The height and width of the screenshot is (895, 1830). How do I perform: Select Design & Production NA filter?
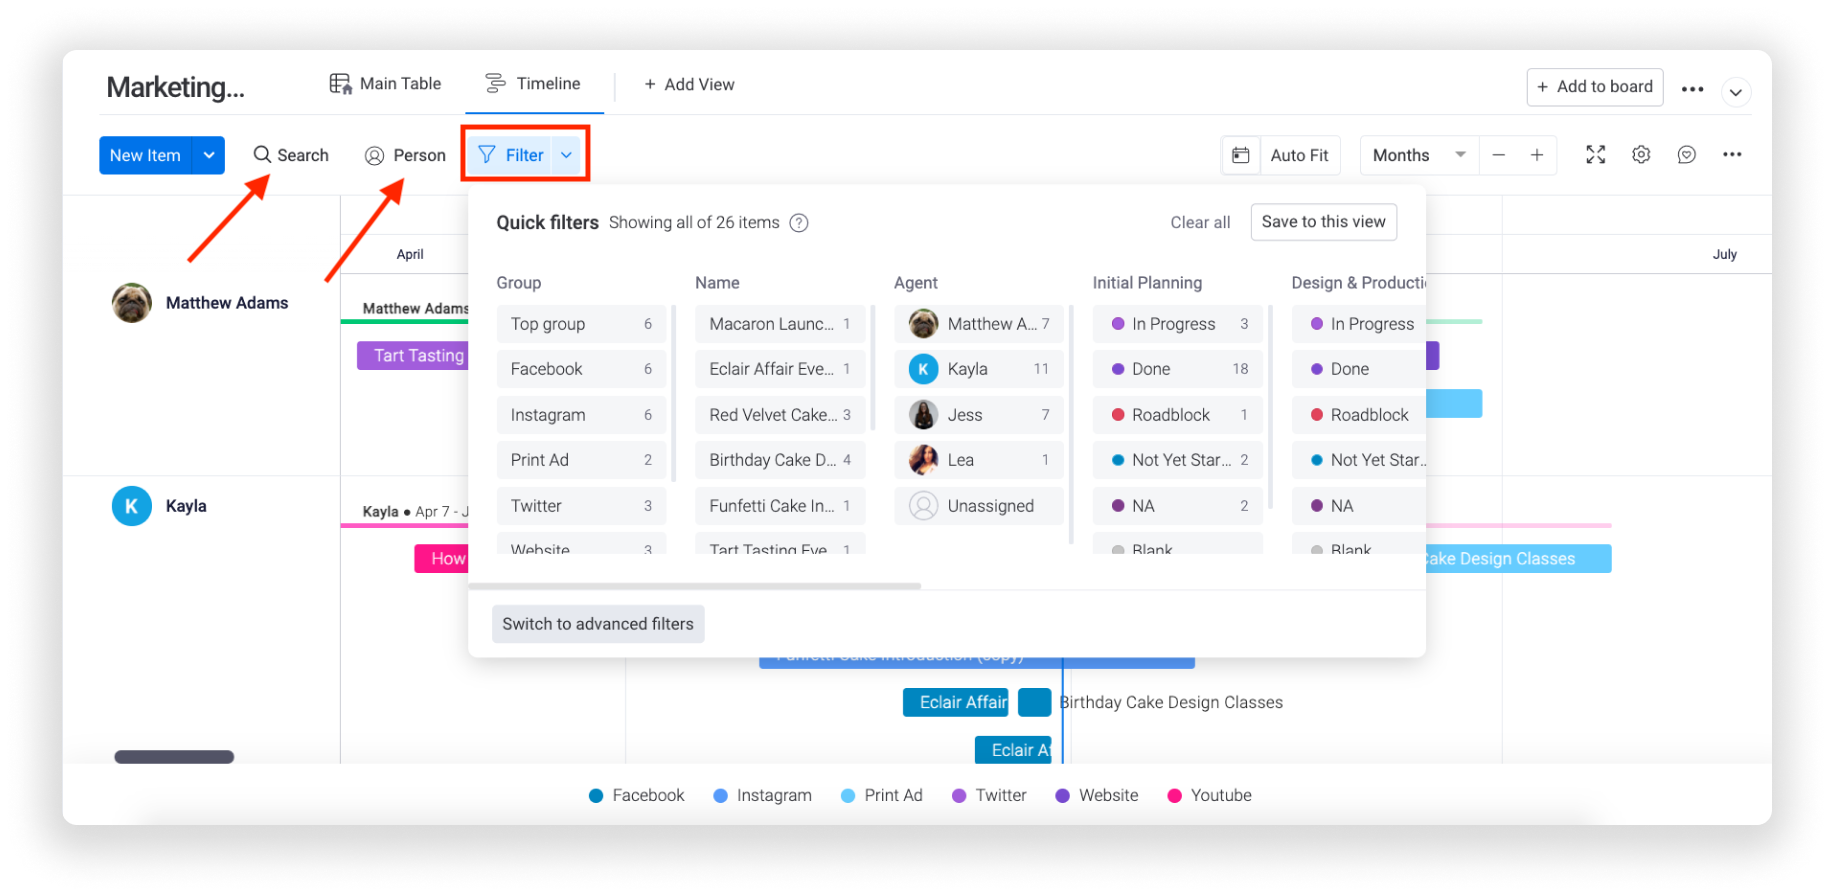[1359, 506]
